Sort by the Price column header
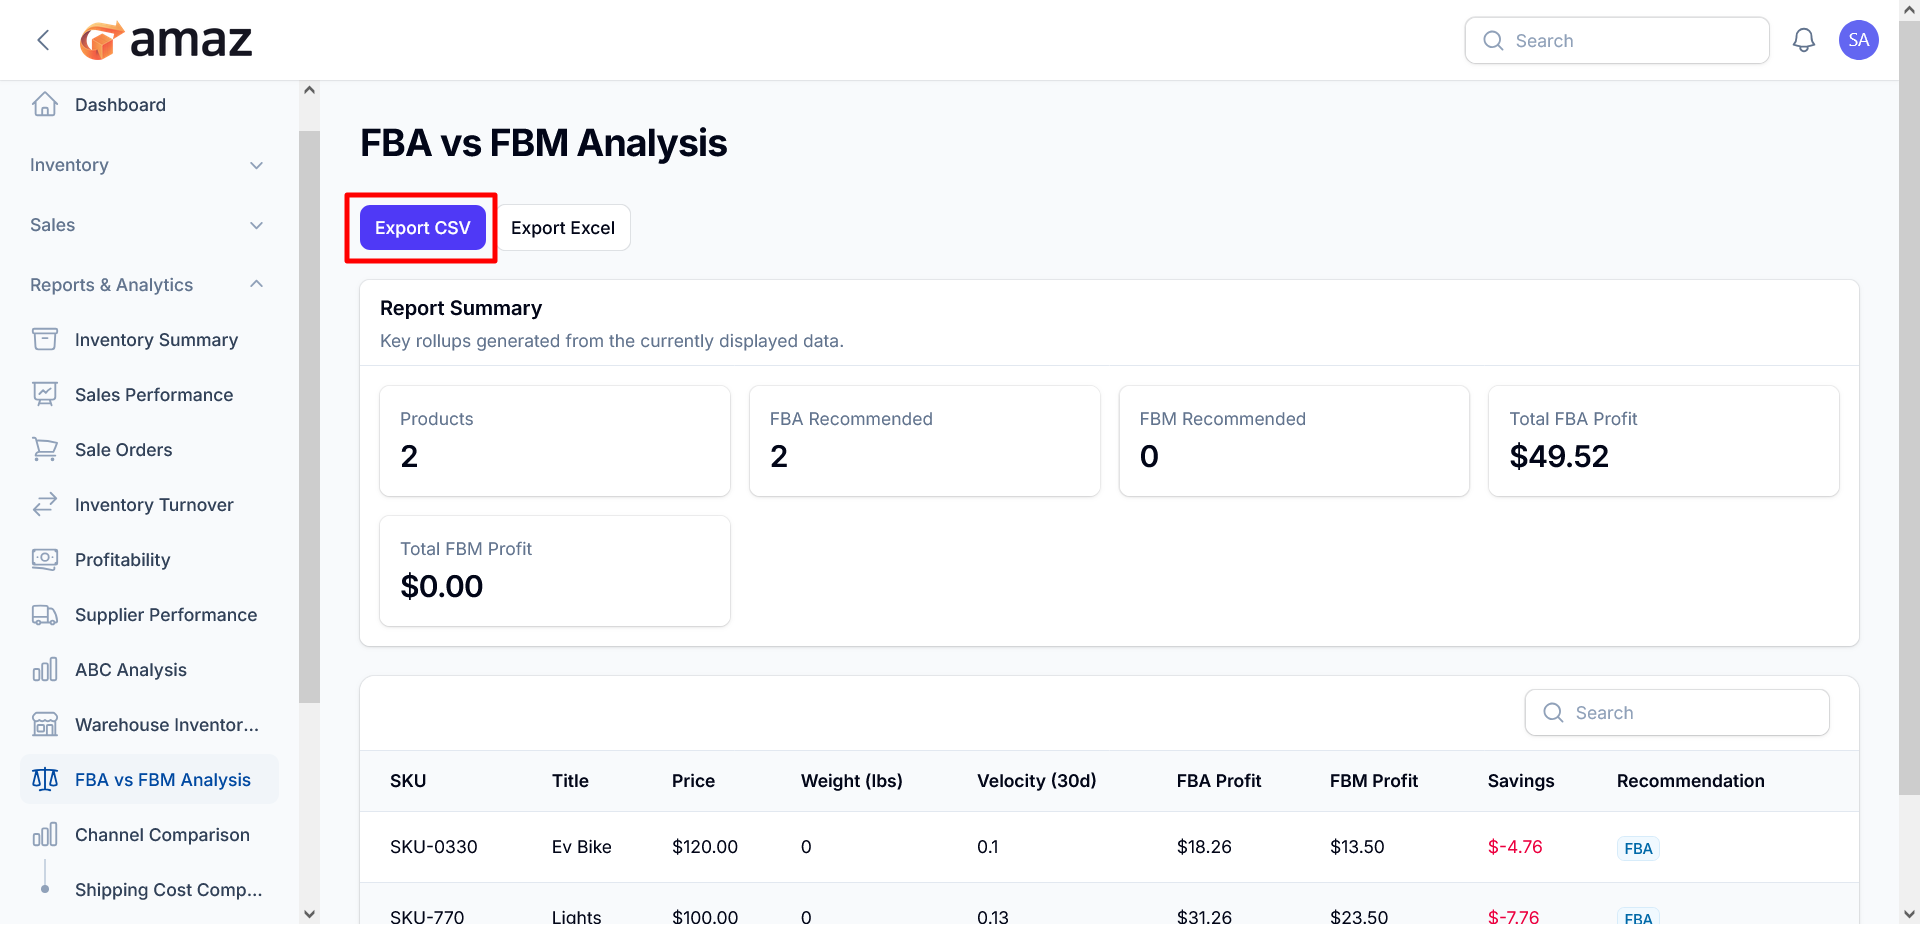The height and width of the screenshot is (925, 1920). (693, 781)
